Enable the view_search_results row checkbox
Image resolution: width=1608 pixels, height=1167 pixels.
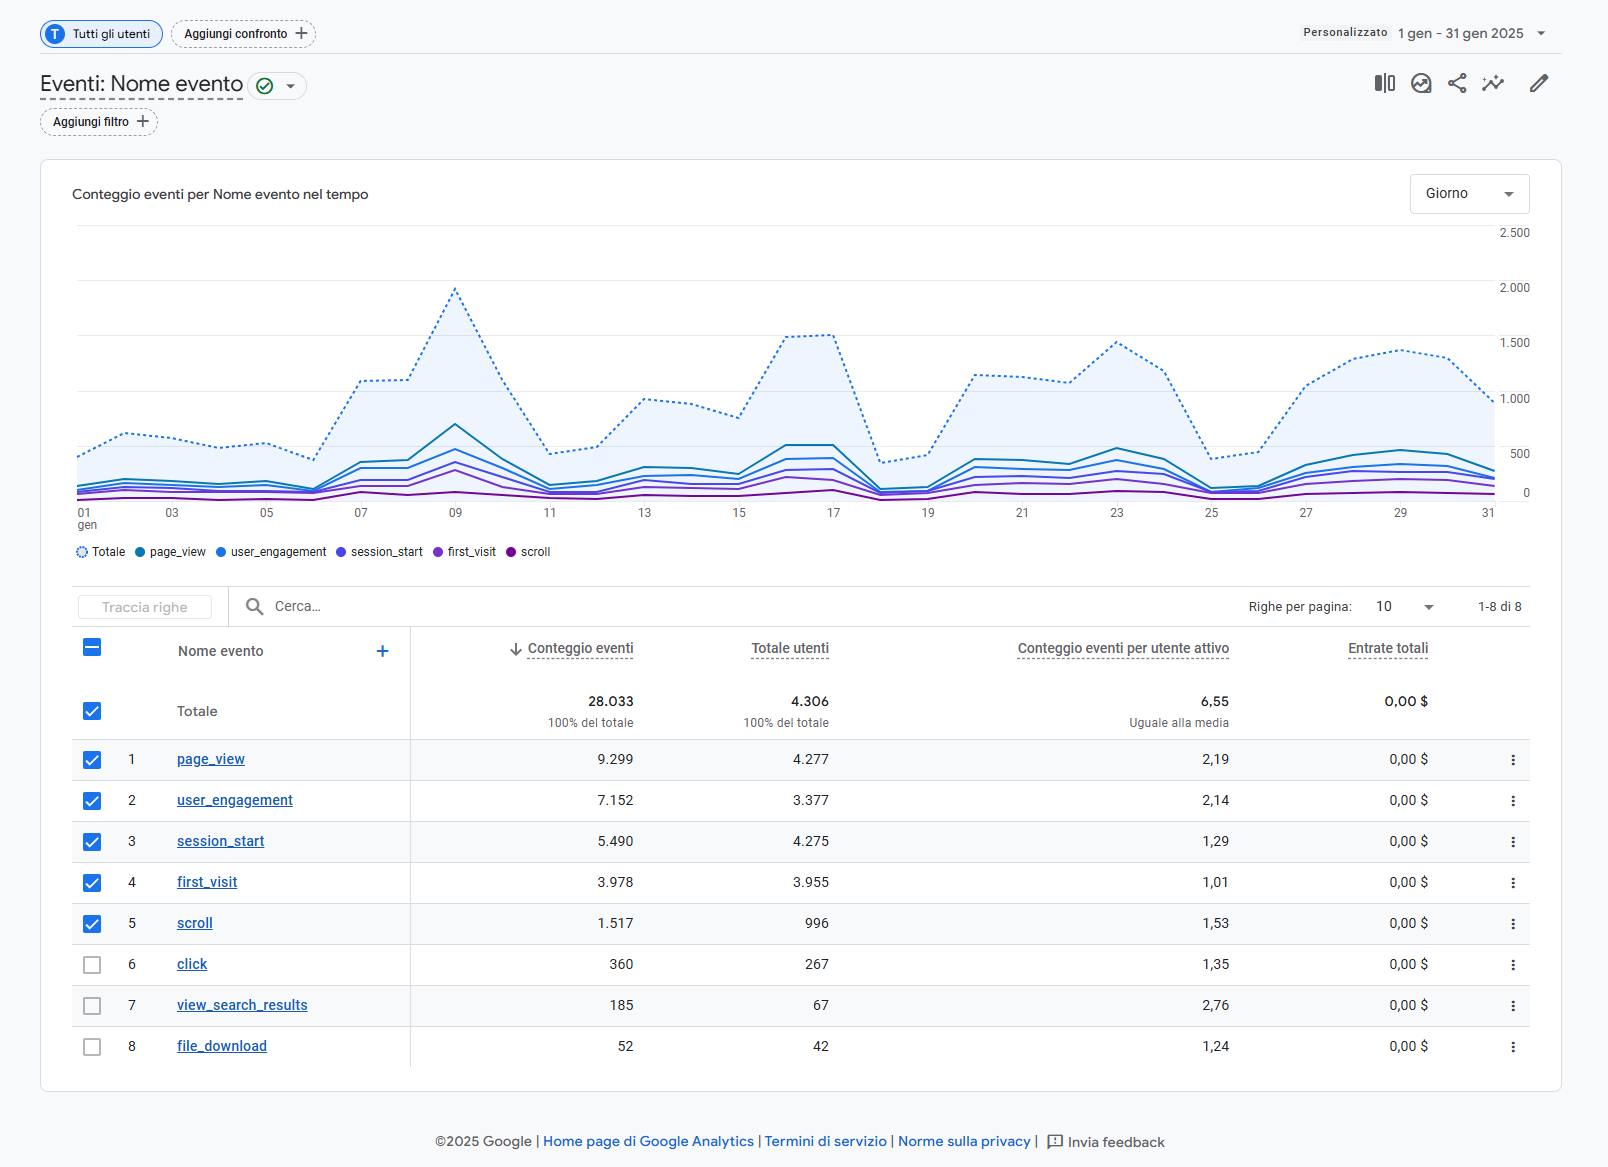[x=92, y=1006]
